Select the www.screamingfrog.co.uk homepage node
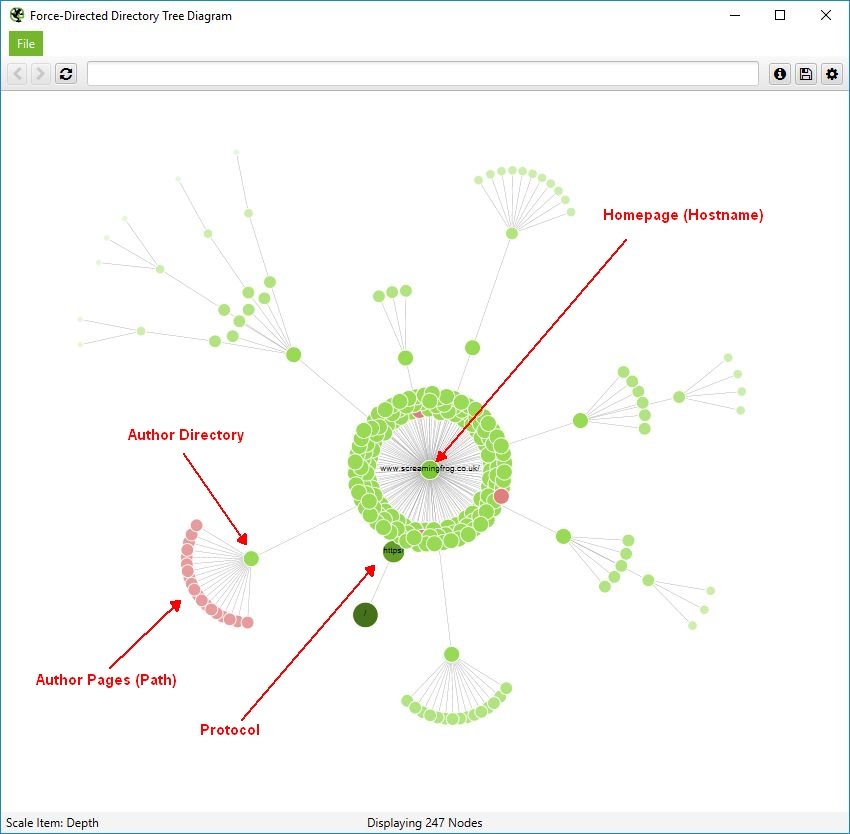Image resolution: width=850 pixels, height=834 pixels. (429, 470)
